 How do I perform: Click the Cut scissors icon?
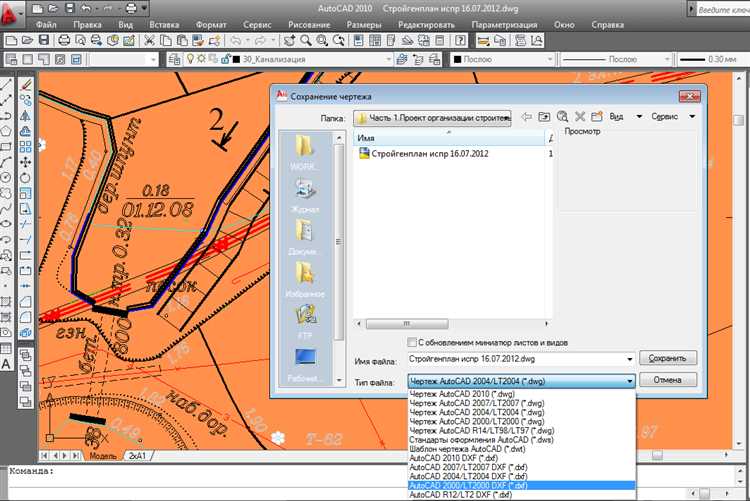pos(149,41)
